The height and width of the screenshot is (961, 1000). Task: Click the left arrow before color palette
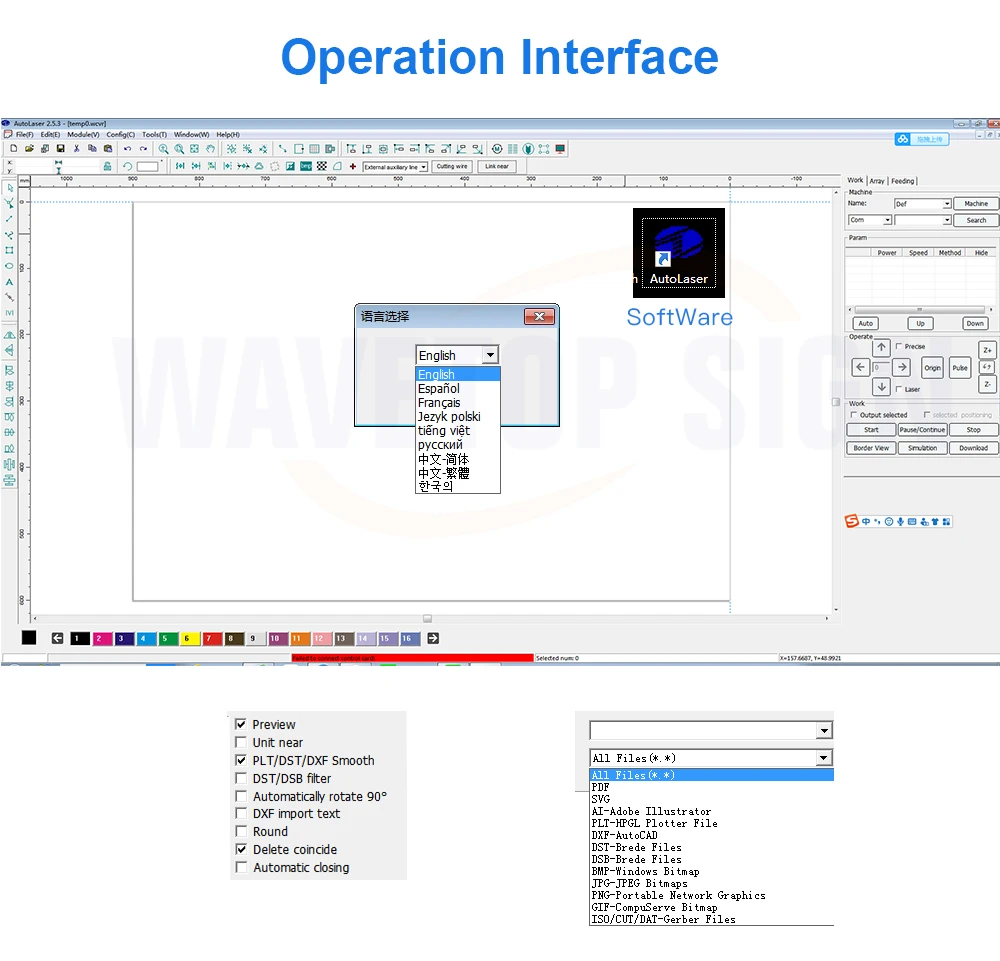point(57,638)
